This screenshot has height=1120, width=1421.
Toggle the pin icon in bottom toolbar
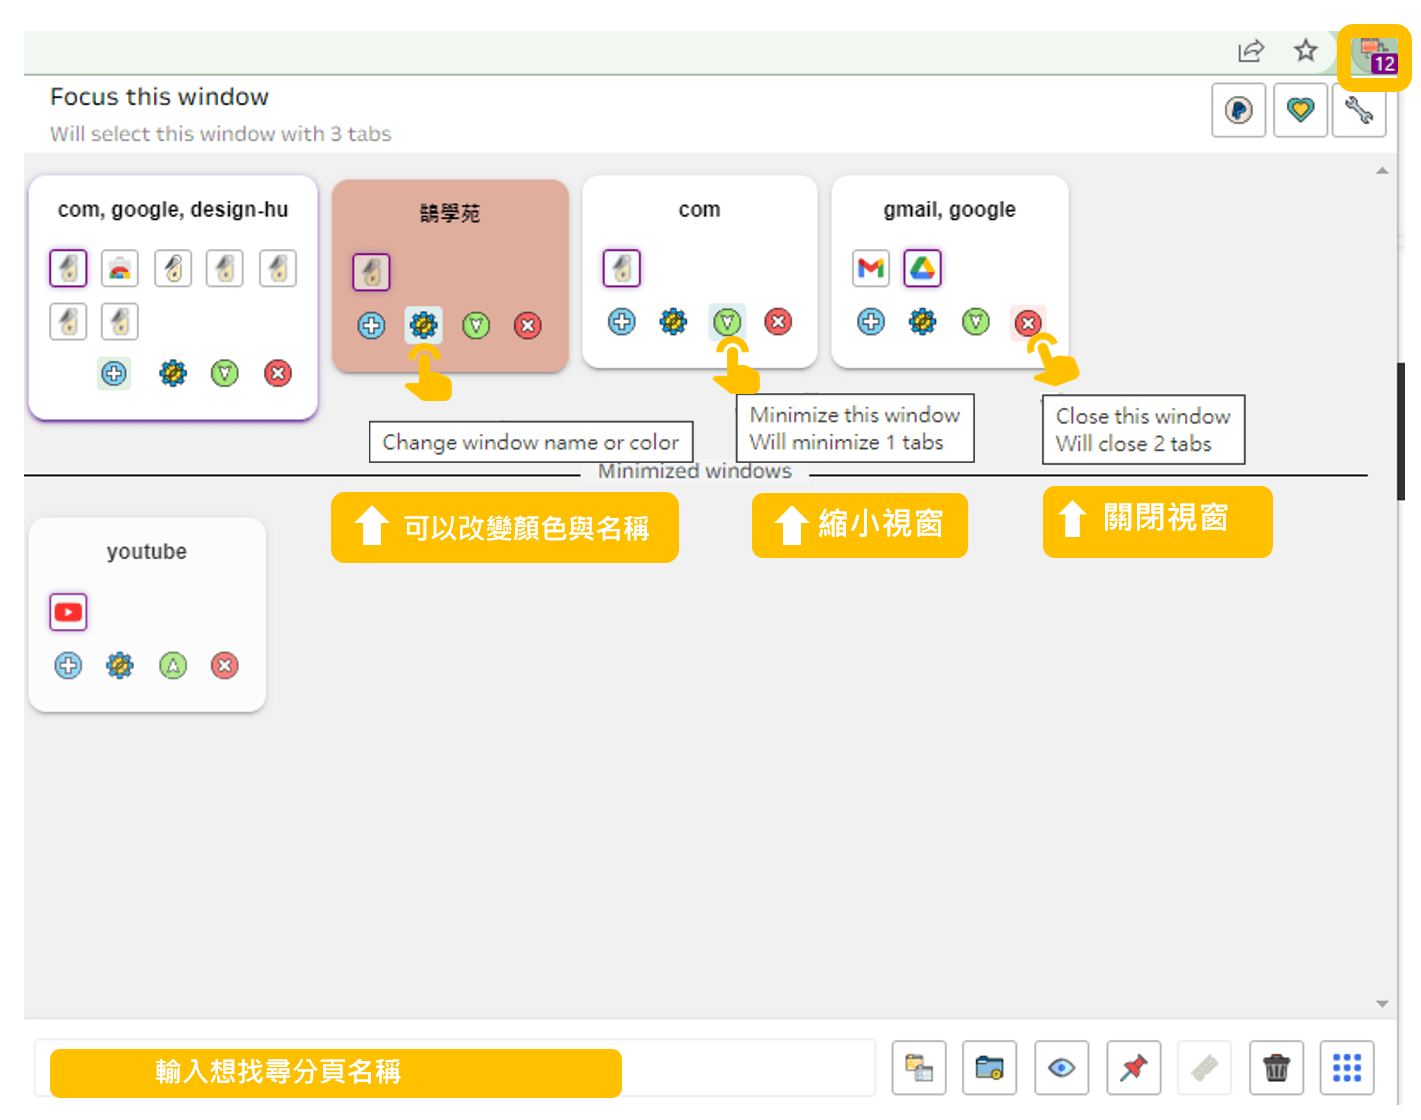pos(1132,1068)
